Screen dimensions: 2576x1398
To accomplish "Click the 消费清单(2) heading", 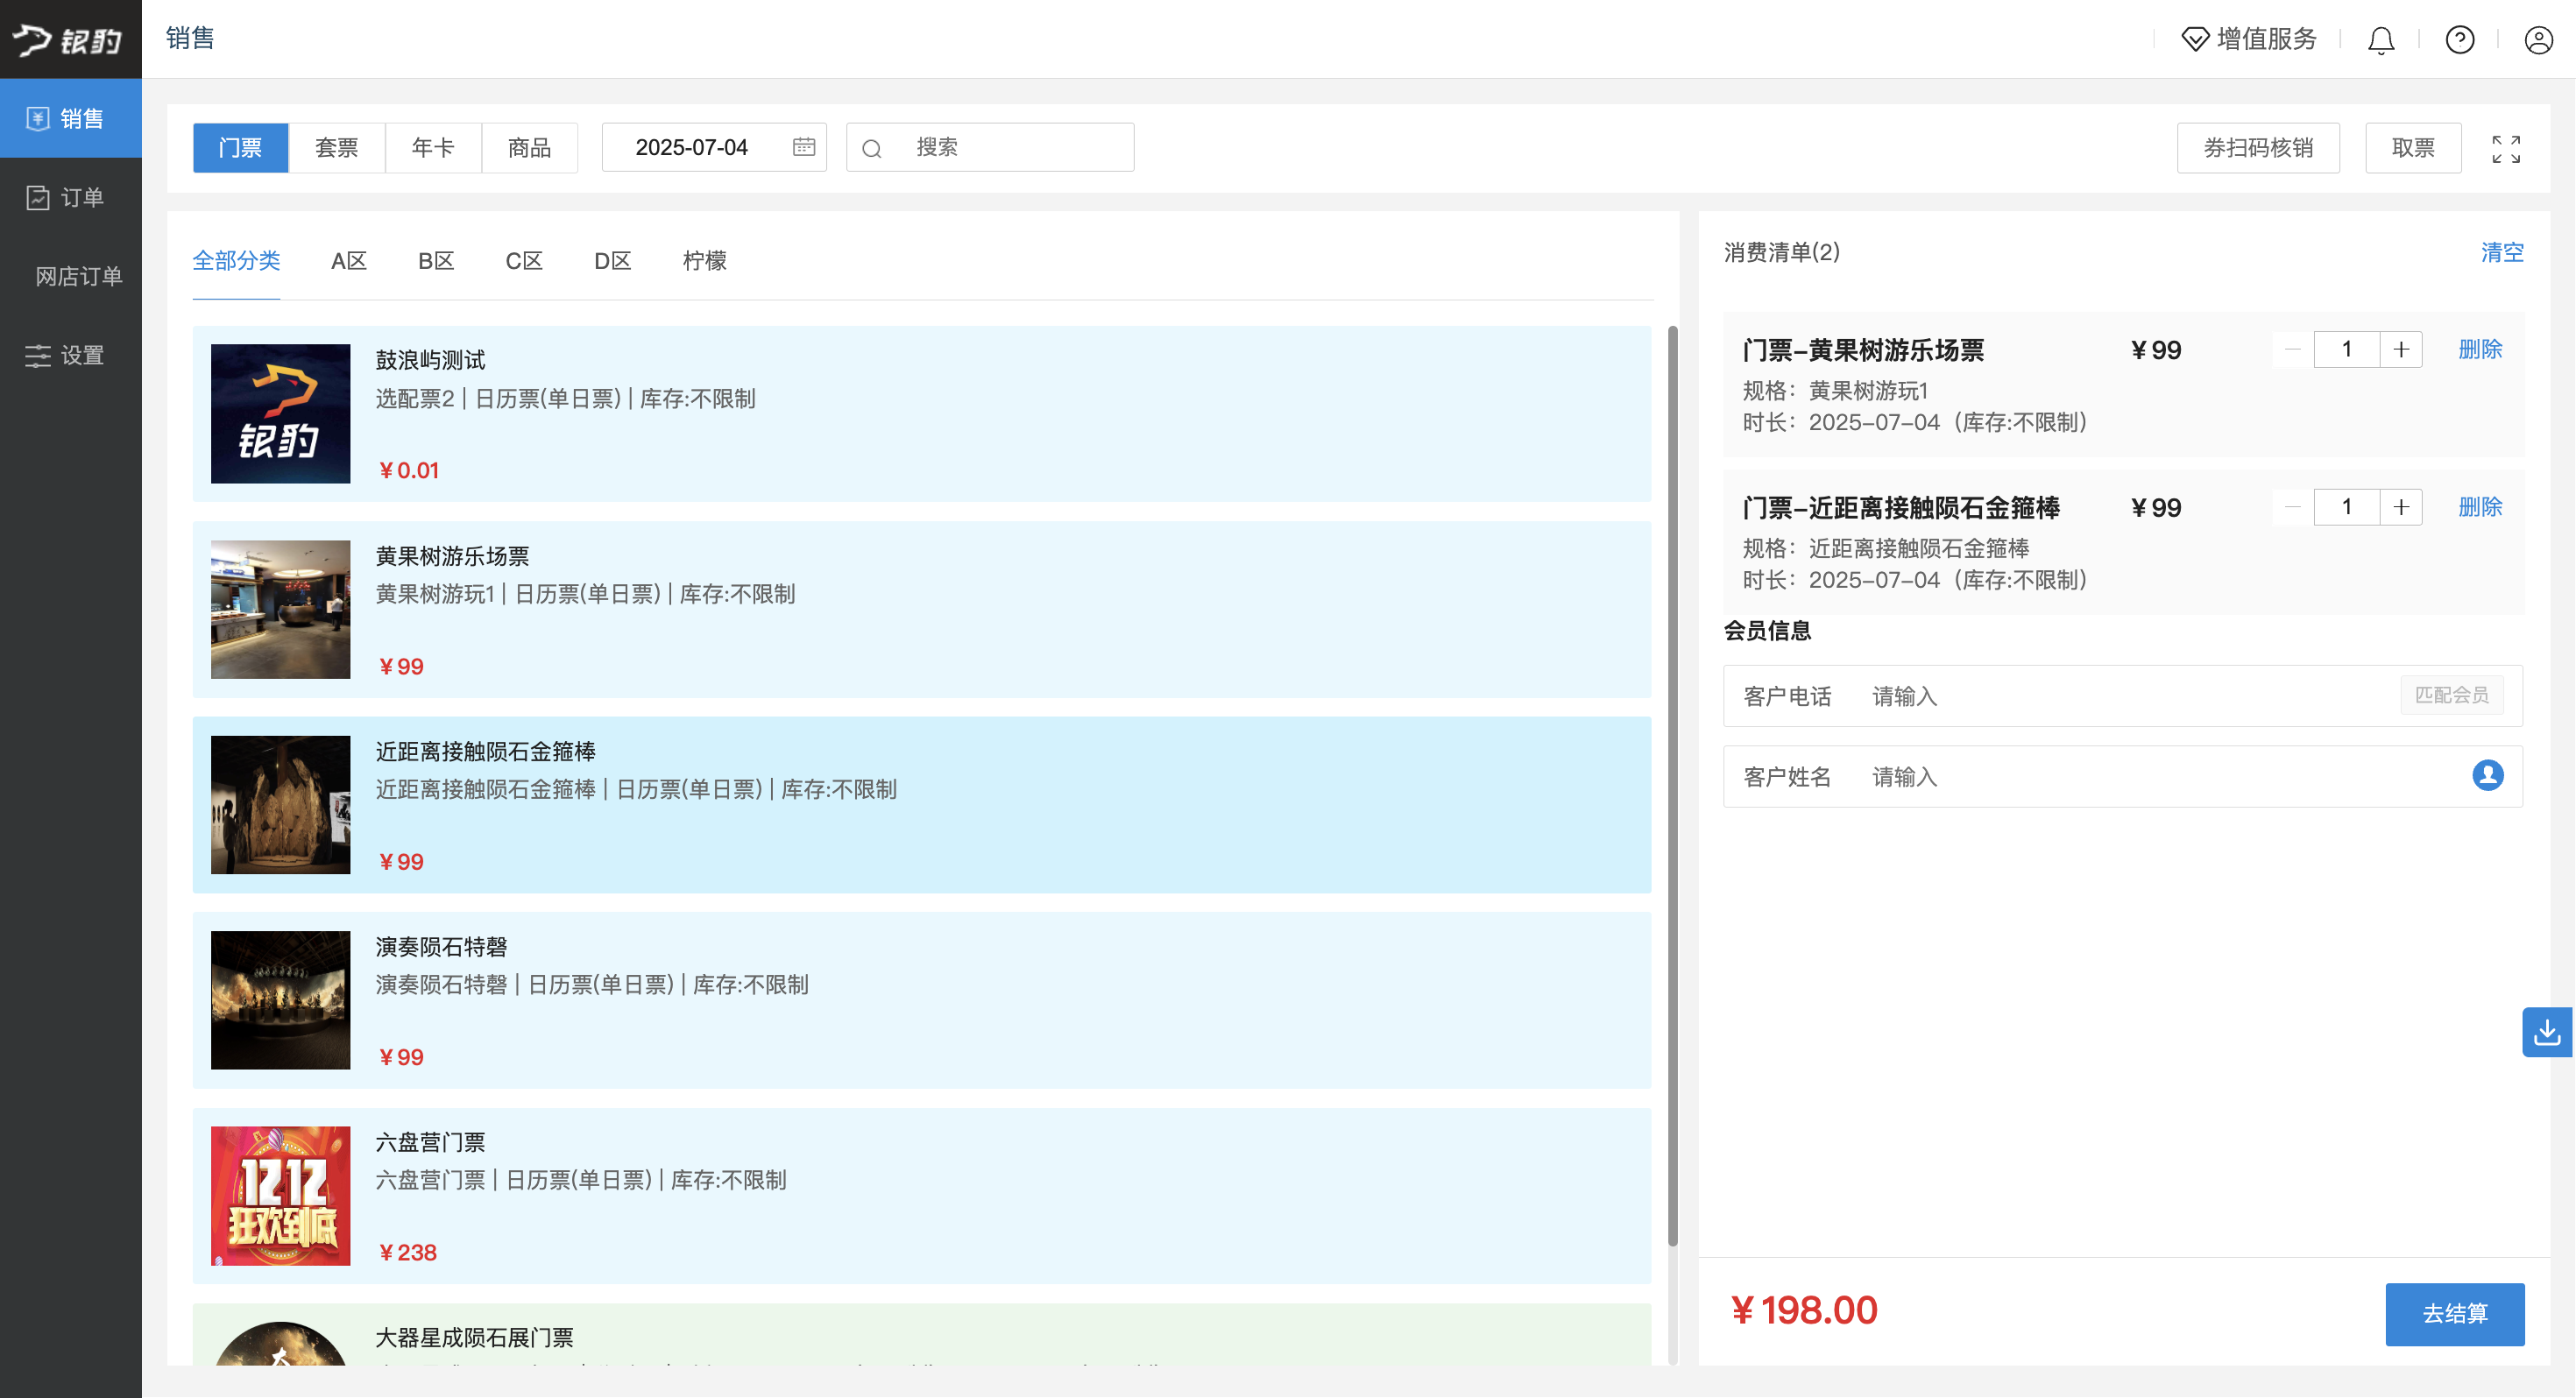I will (1781, 252).
